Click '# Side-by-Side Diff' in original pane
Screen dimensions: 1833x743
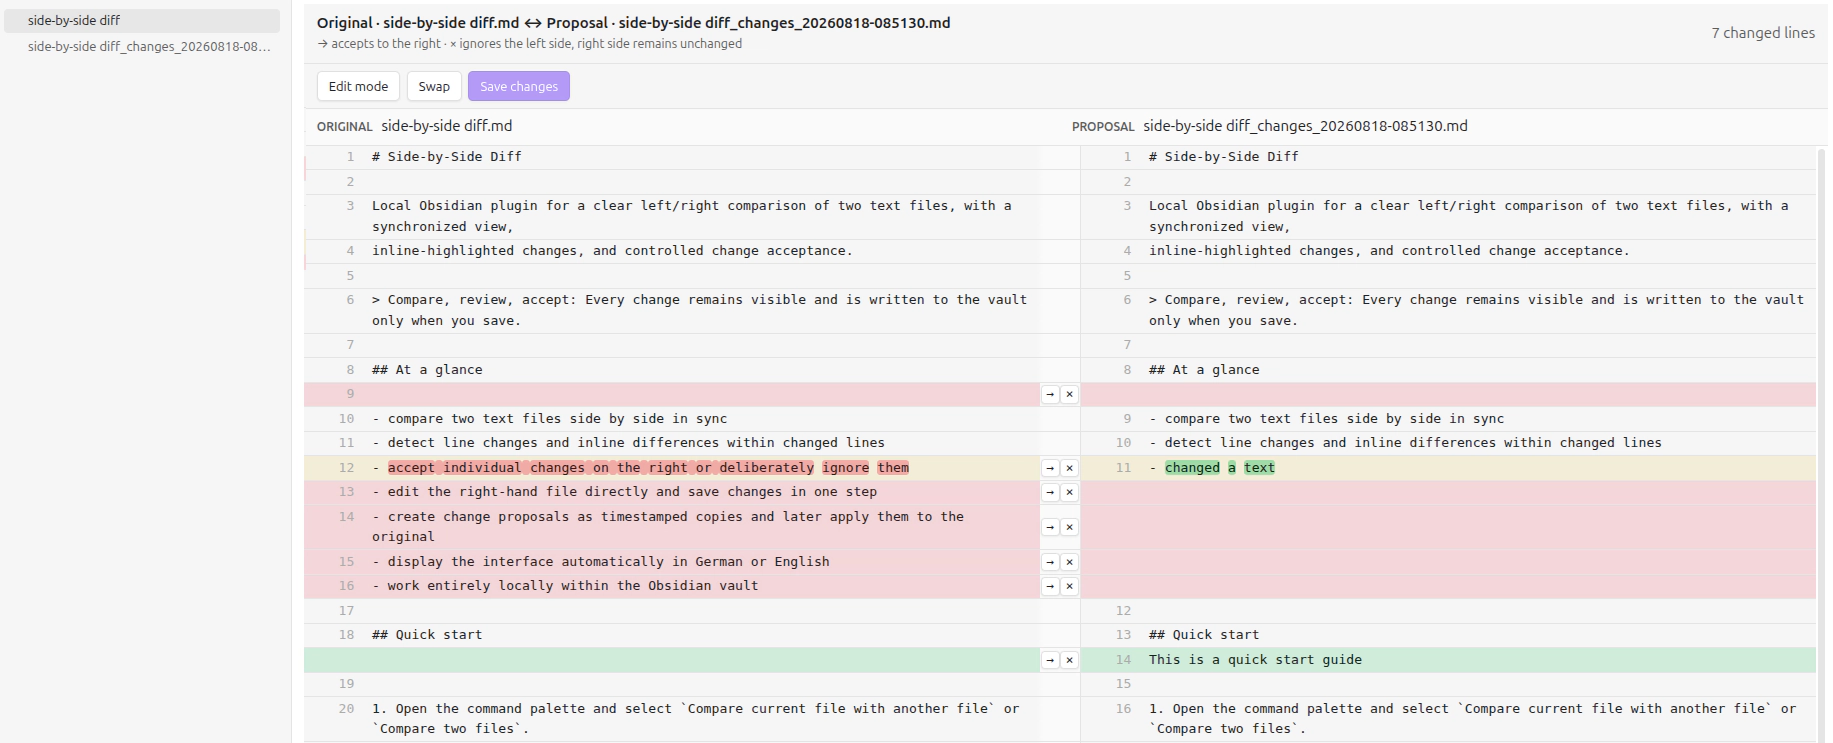coord(446,157)
